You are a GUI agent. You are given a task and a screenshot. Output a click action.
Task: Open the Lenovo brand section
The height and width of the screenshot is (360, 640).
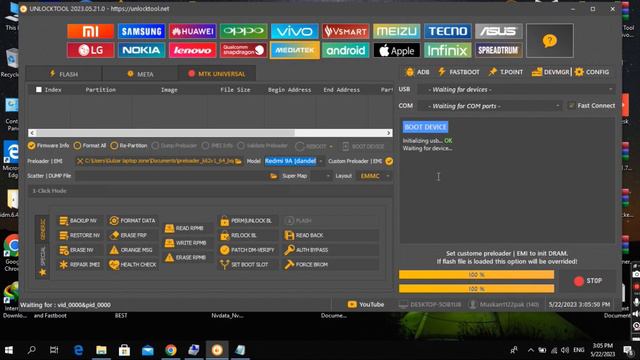[x=192, y=50]
